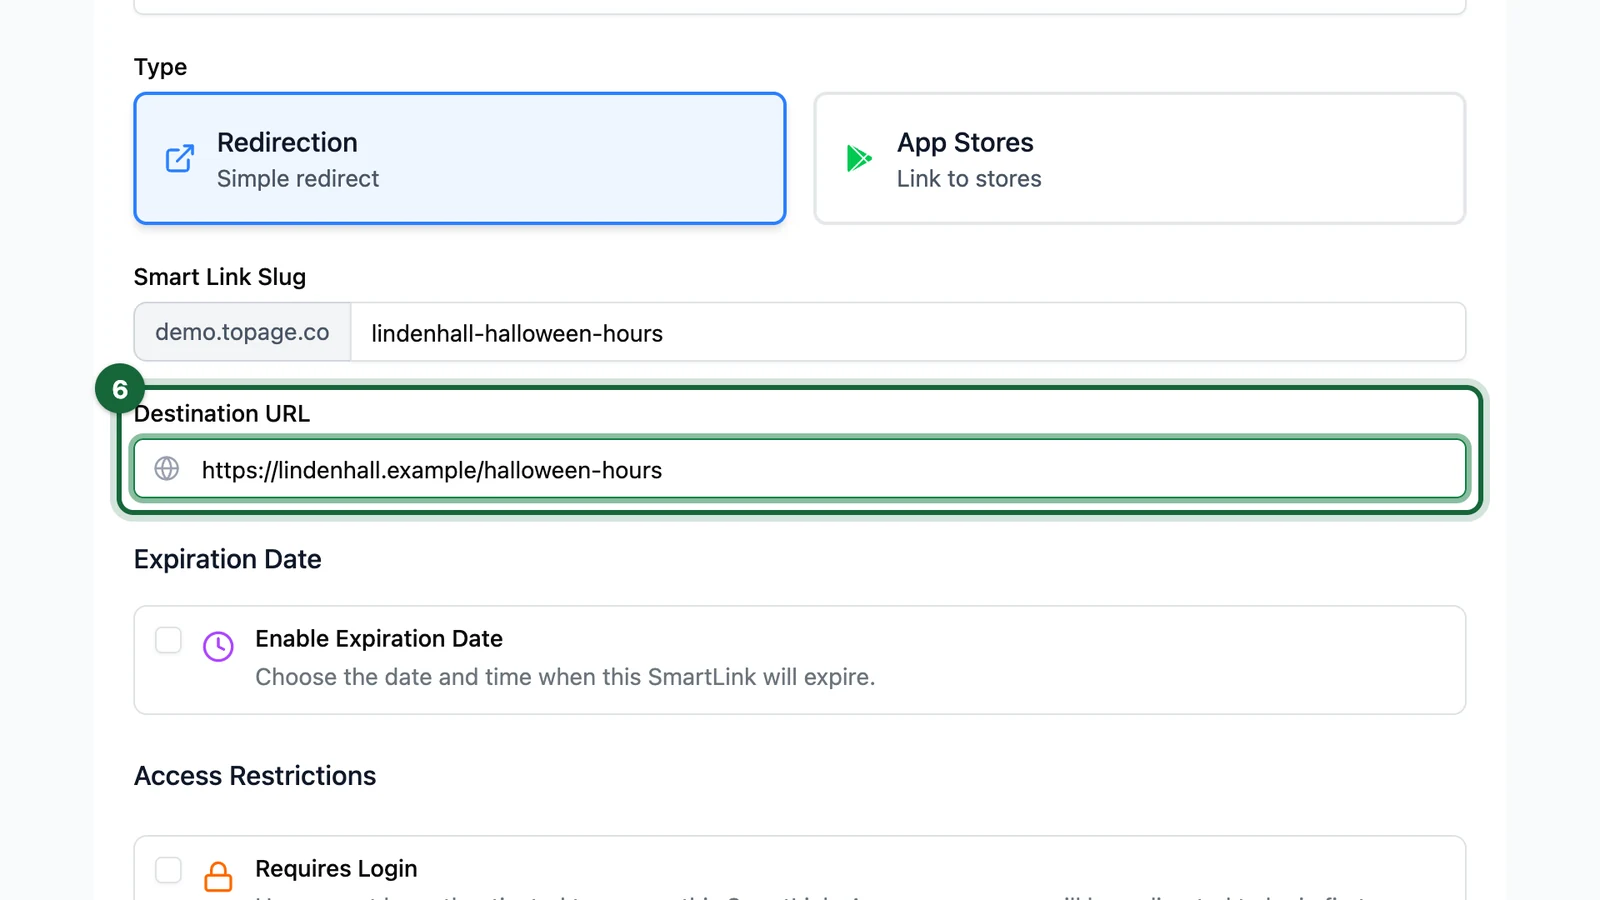Edit the Smart Link Slug field
The height and width of the screenshot is (900, 1600).
pyautogui.click(x=908, y=332)
